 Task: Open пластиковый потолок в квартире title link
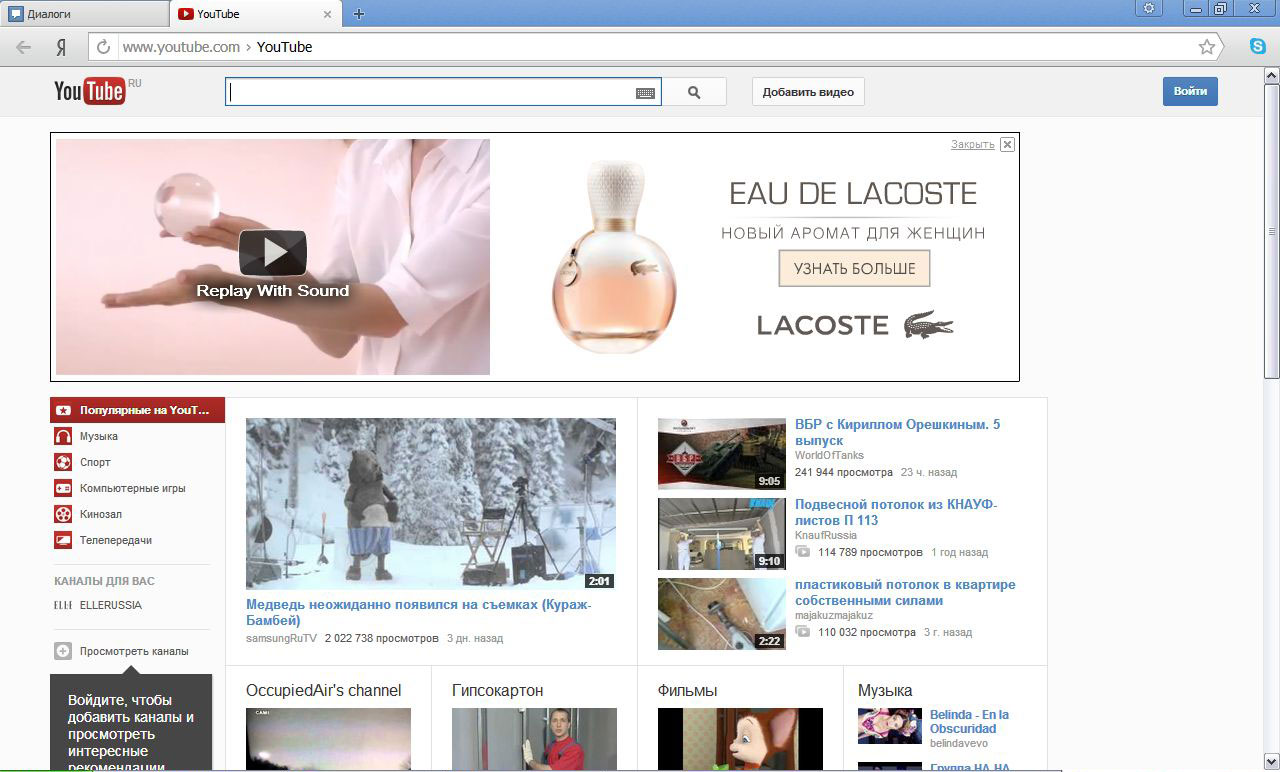(x=905, y=592)
